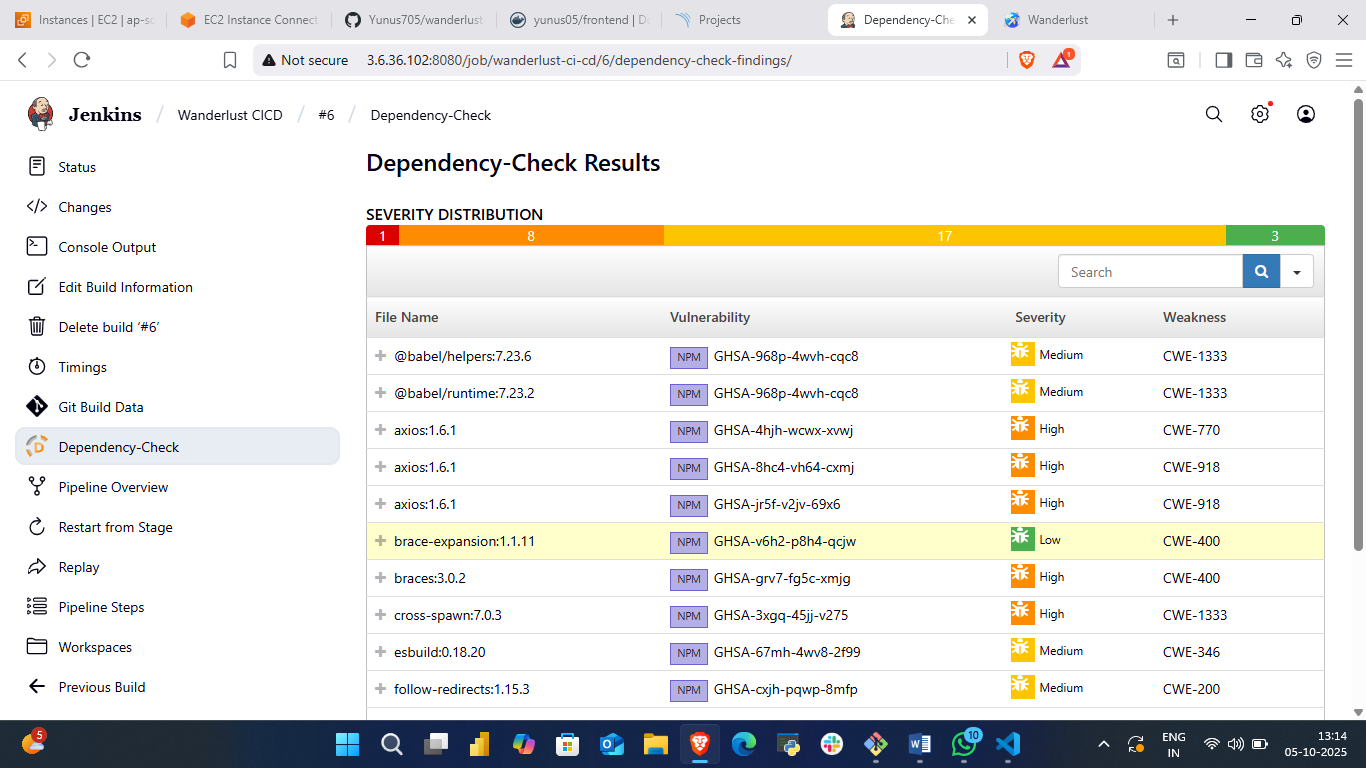Expand the @babel/helpers:7.23.6 row details

(x=380, y=356)
